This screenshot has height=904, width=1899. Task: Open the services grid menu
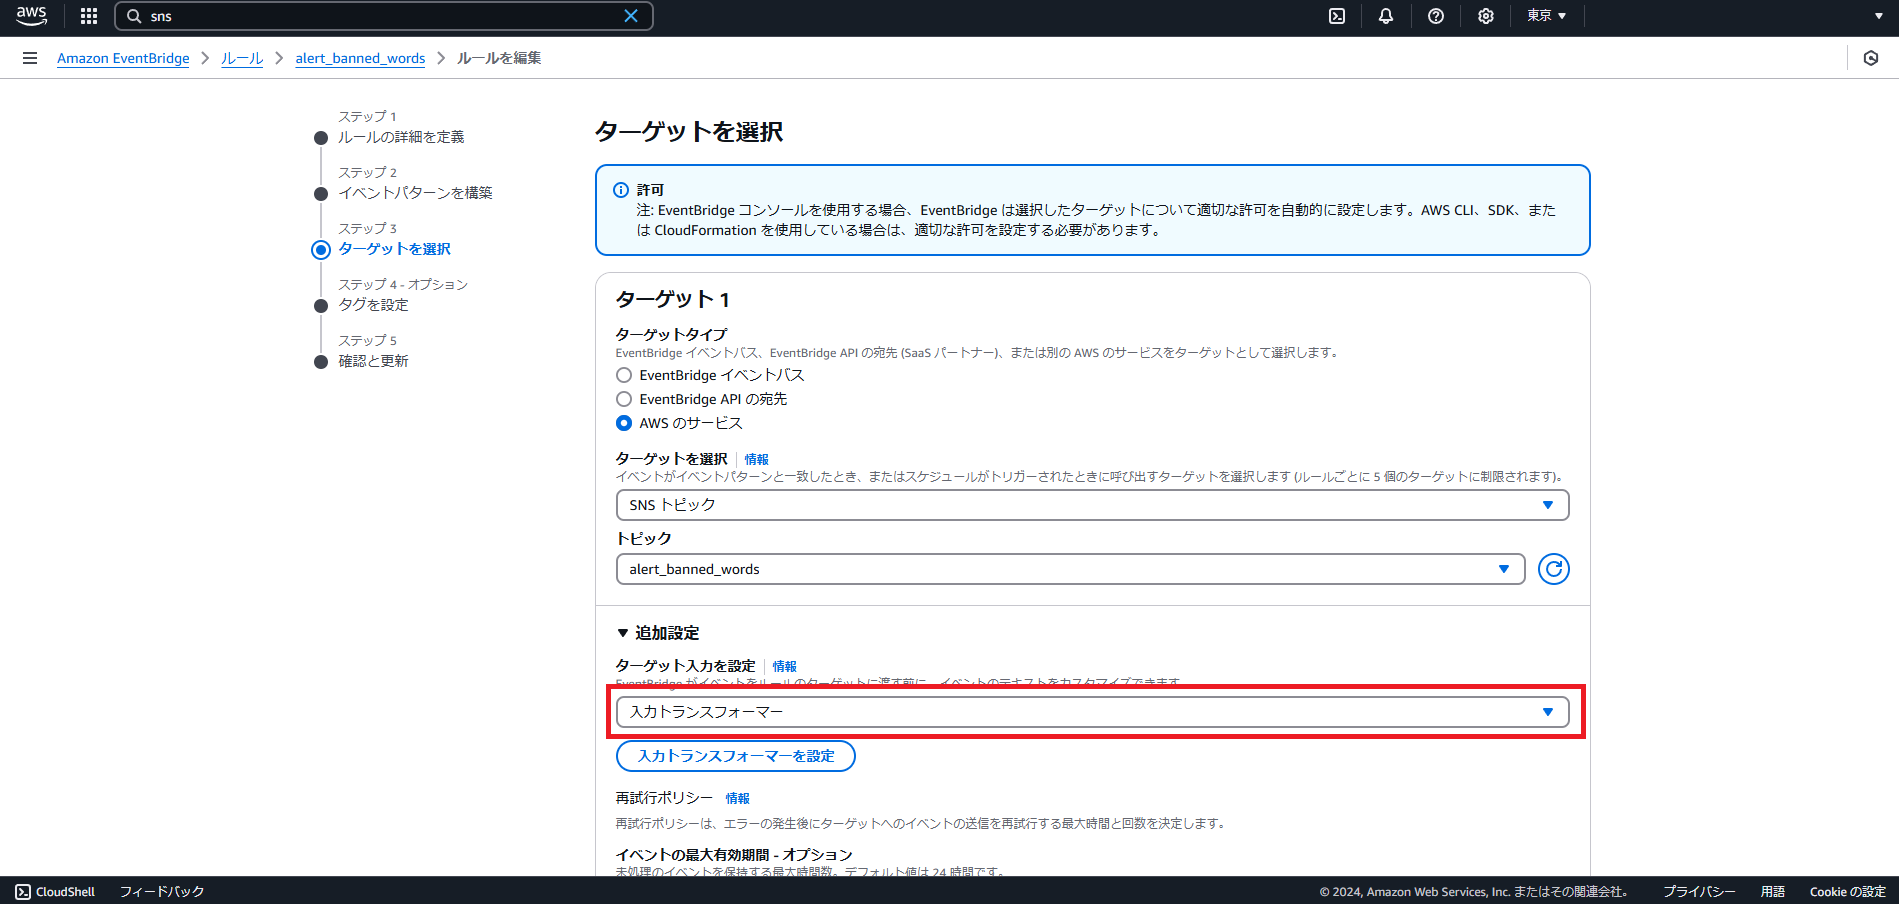[x=89, y=16]
